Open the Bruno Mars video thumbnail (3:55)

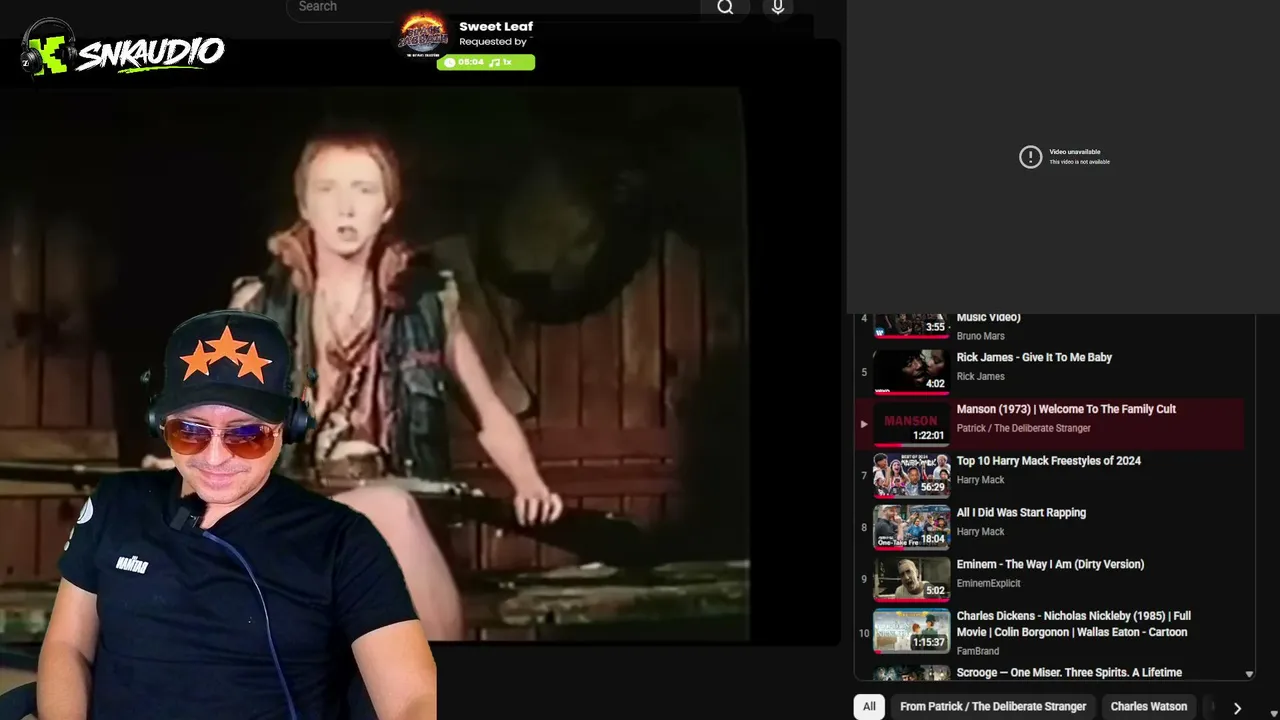pos(911,325)
